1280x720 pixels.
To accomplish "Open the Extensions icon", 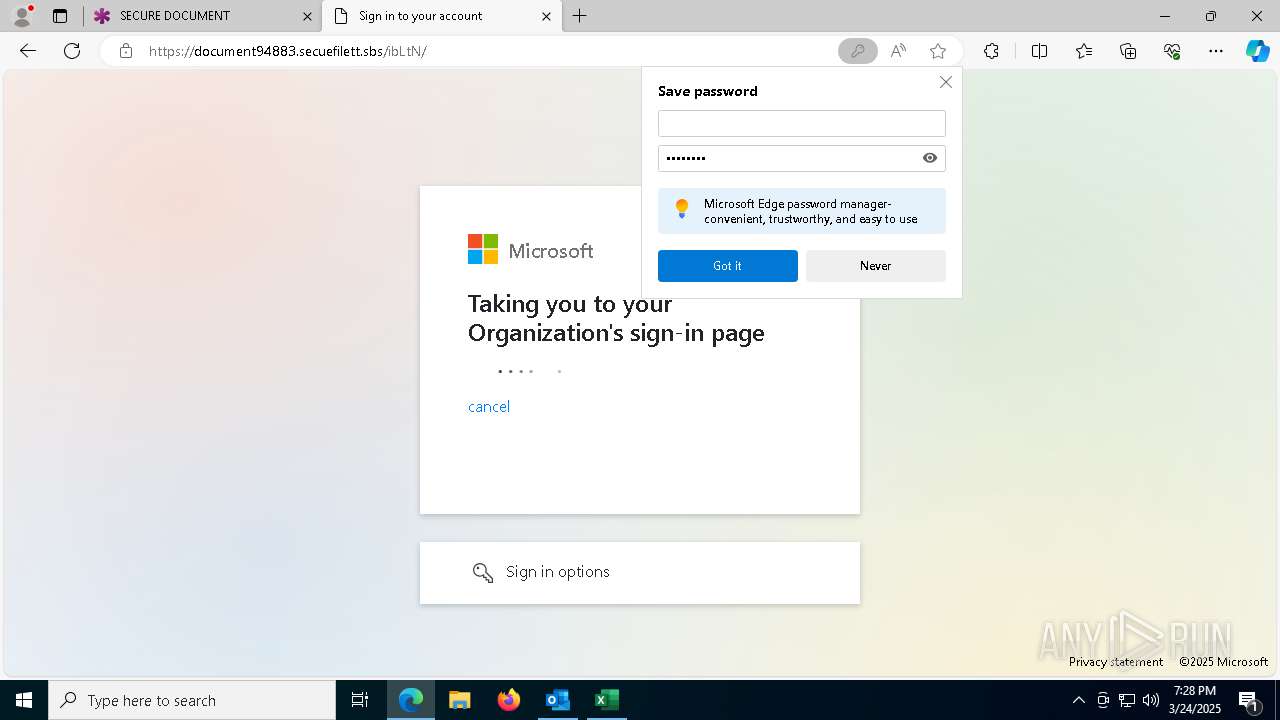I will pos(991,51).
